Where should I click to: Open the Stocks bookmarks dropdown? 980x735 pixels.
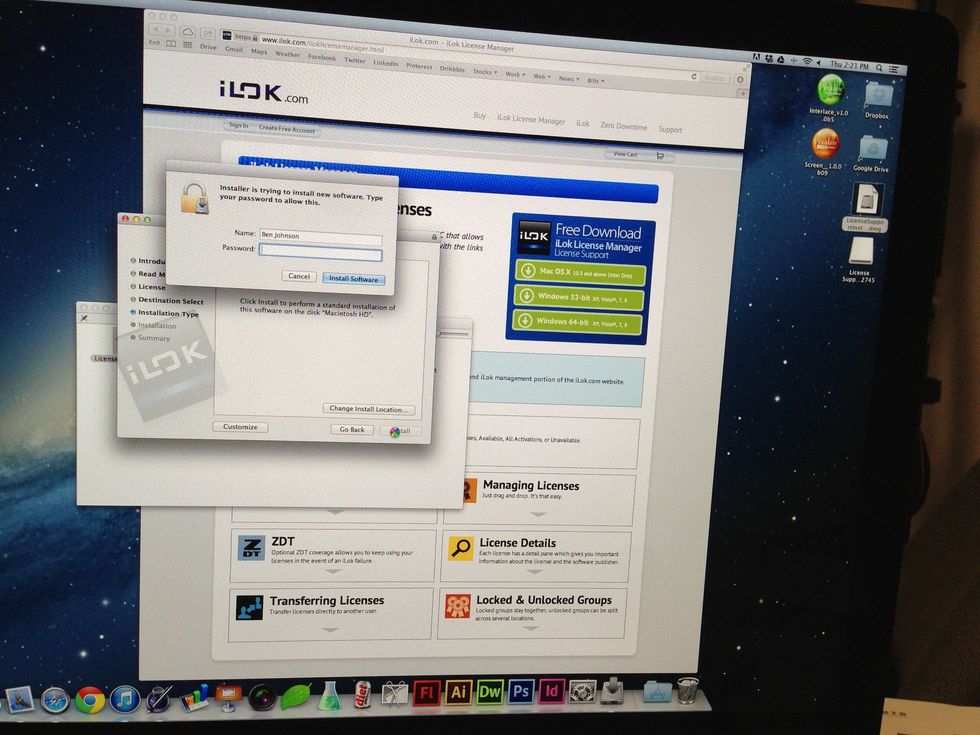(485, 72)
